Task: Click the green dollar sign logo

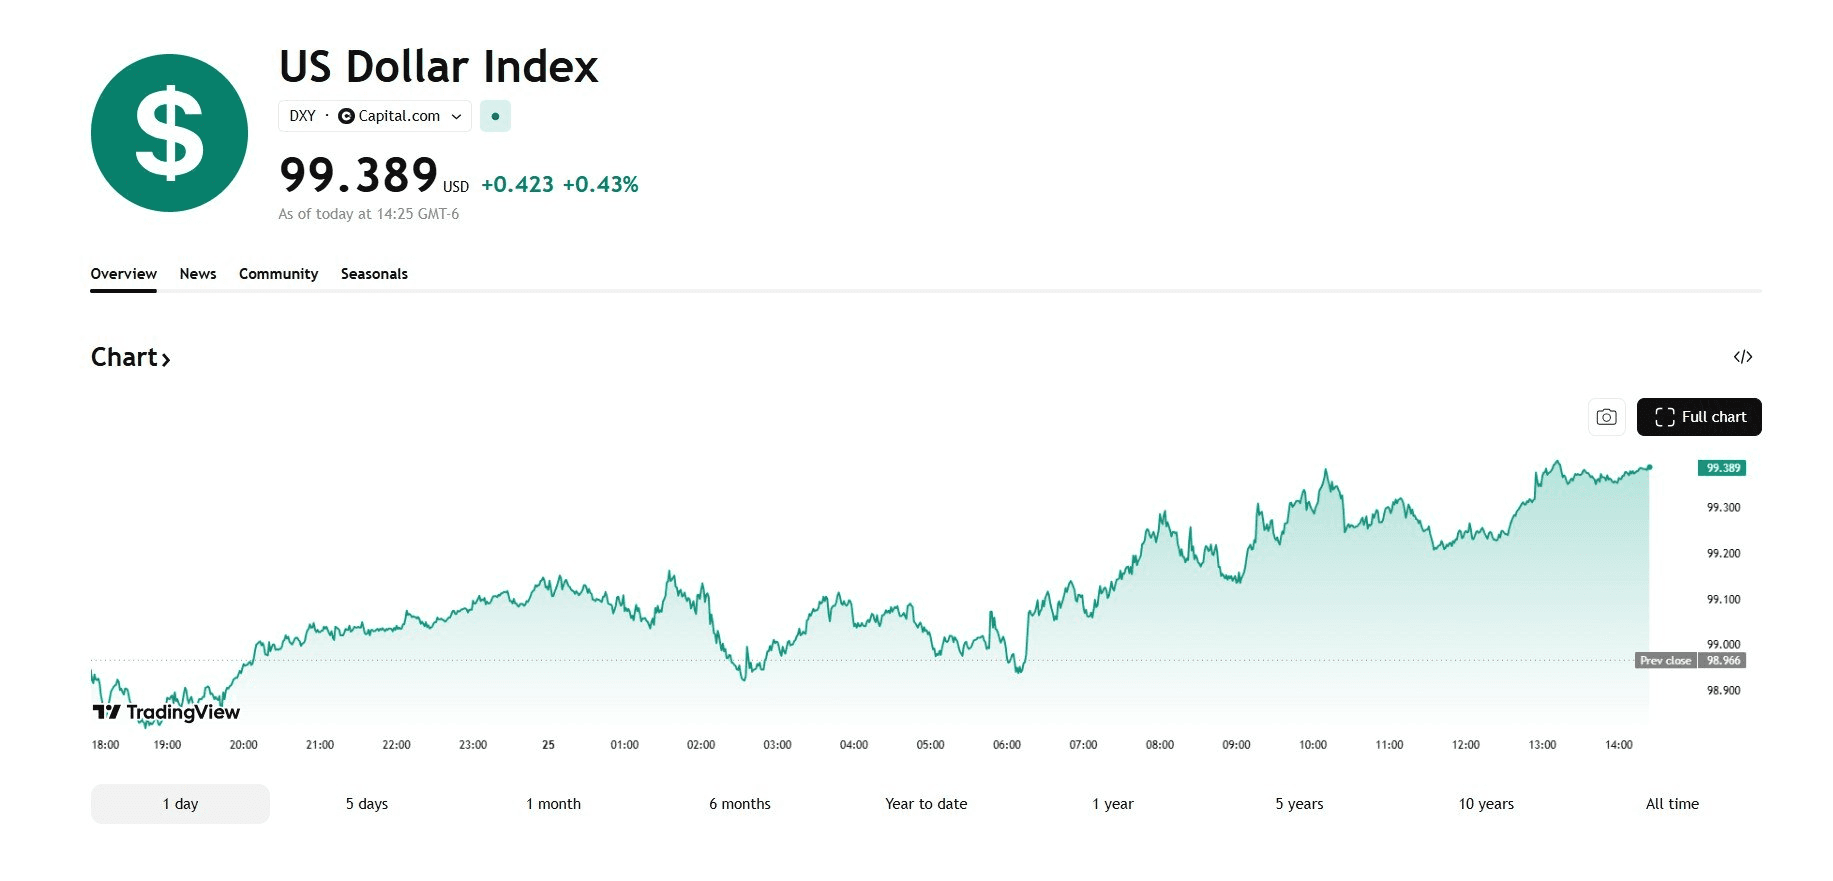Action: pos(169,133)
